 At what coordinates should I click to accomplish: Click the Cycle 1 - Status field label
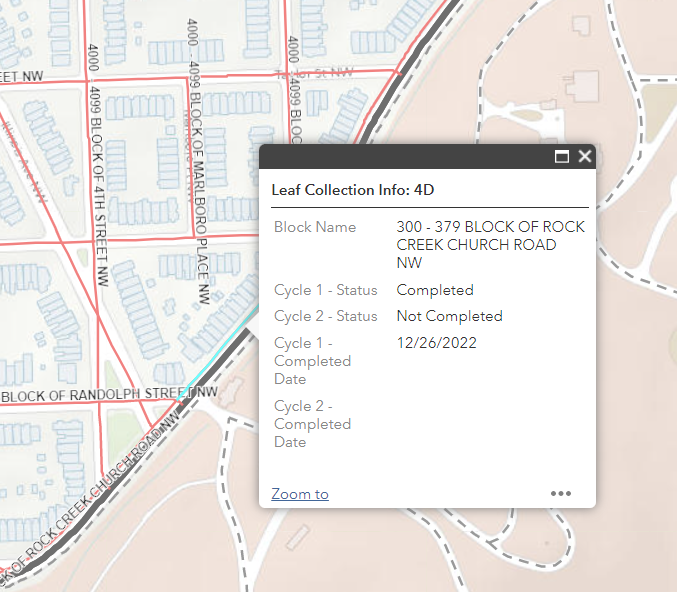tap(326, 290)
